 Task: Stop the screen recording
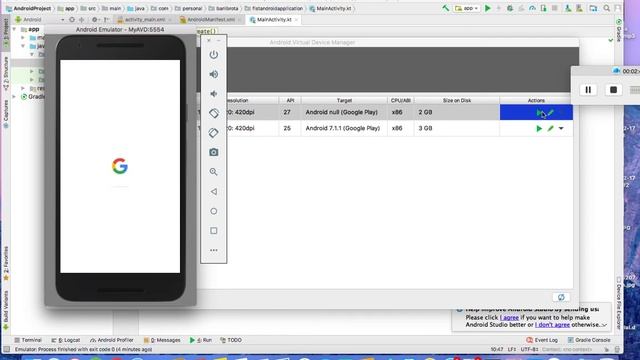(x=613, y=90)
